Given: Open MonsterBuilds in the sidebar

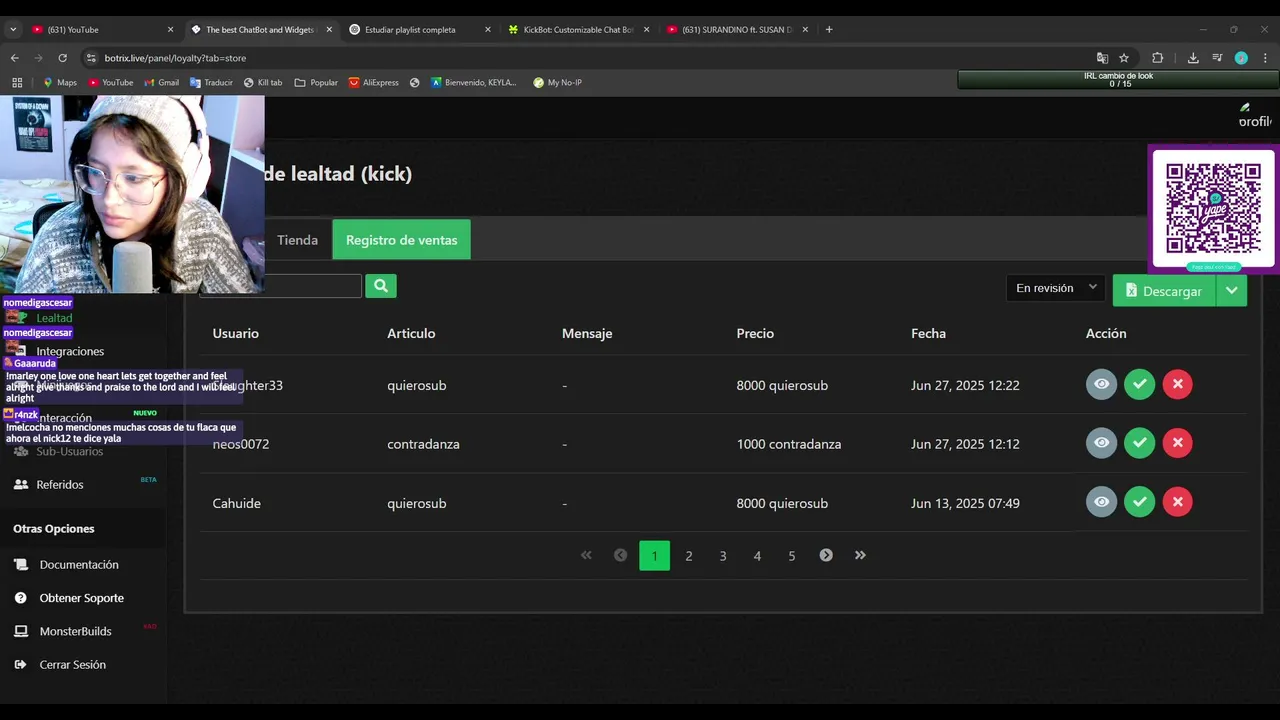Looking at the screenshot, I should pyautogui.click(x=75, y=631).
